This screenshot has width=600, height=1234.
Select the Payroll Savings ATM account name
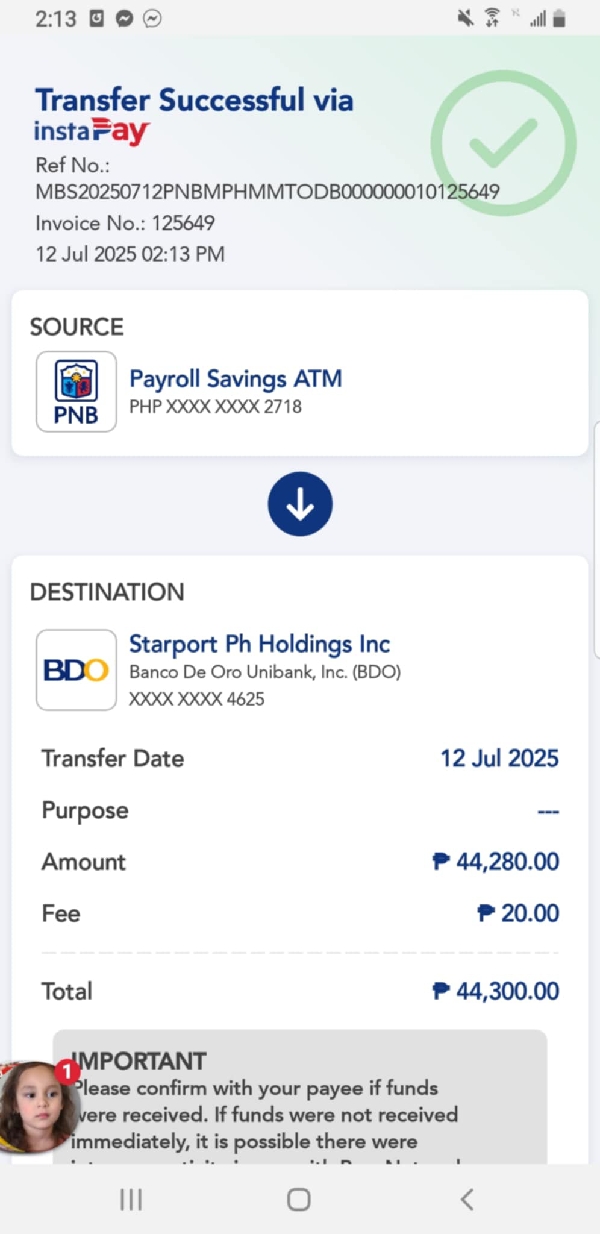click(x=236, y=379)
